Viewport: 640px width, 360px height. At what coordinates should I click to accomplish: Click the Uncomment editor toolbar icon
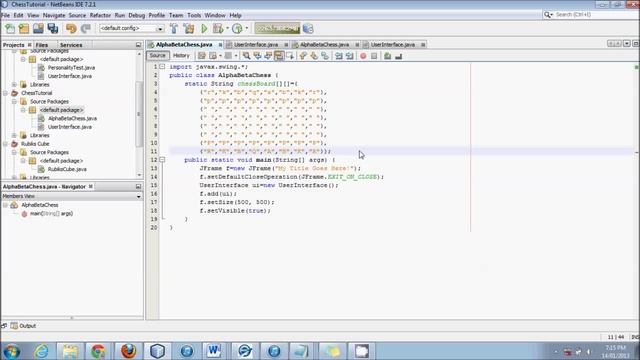(x=398, y=56)
